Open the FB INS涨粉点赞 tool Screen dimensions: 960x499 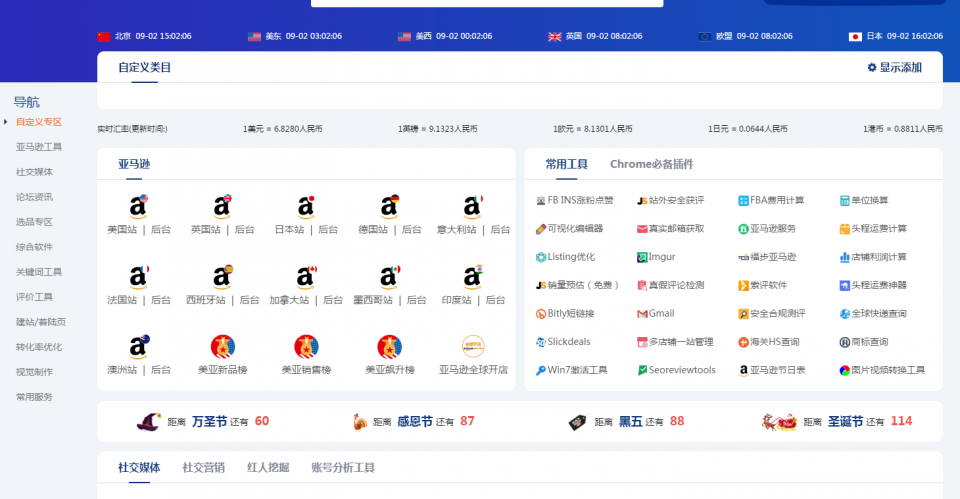click(574, 200)
